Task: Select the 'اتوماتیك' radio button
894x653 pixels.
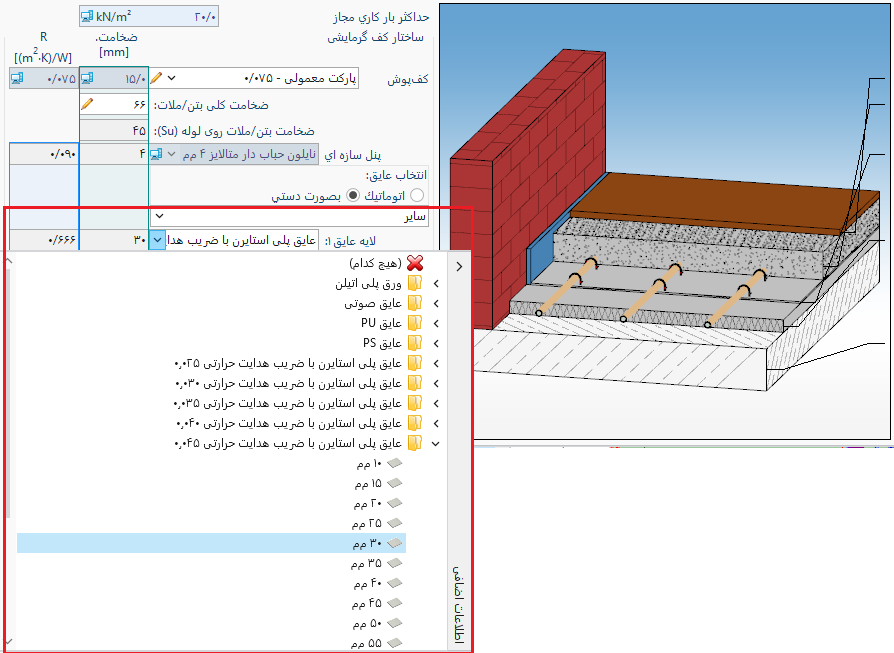Action: coord(417,195)
